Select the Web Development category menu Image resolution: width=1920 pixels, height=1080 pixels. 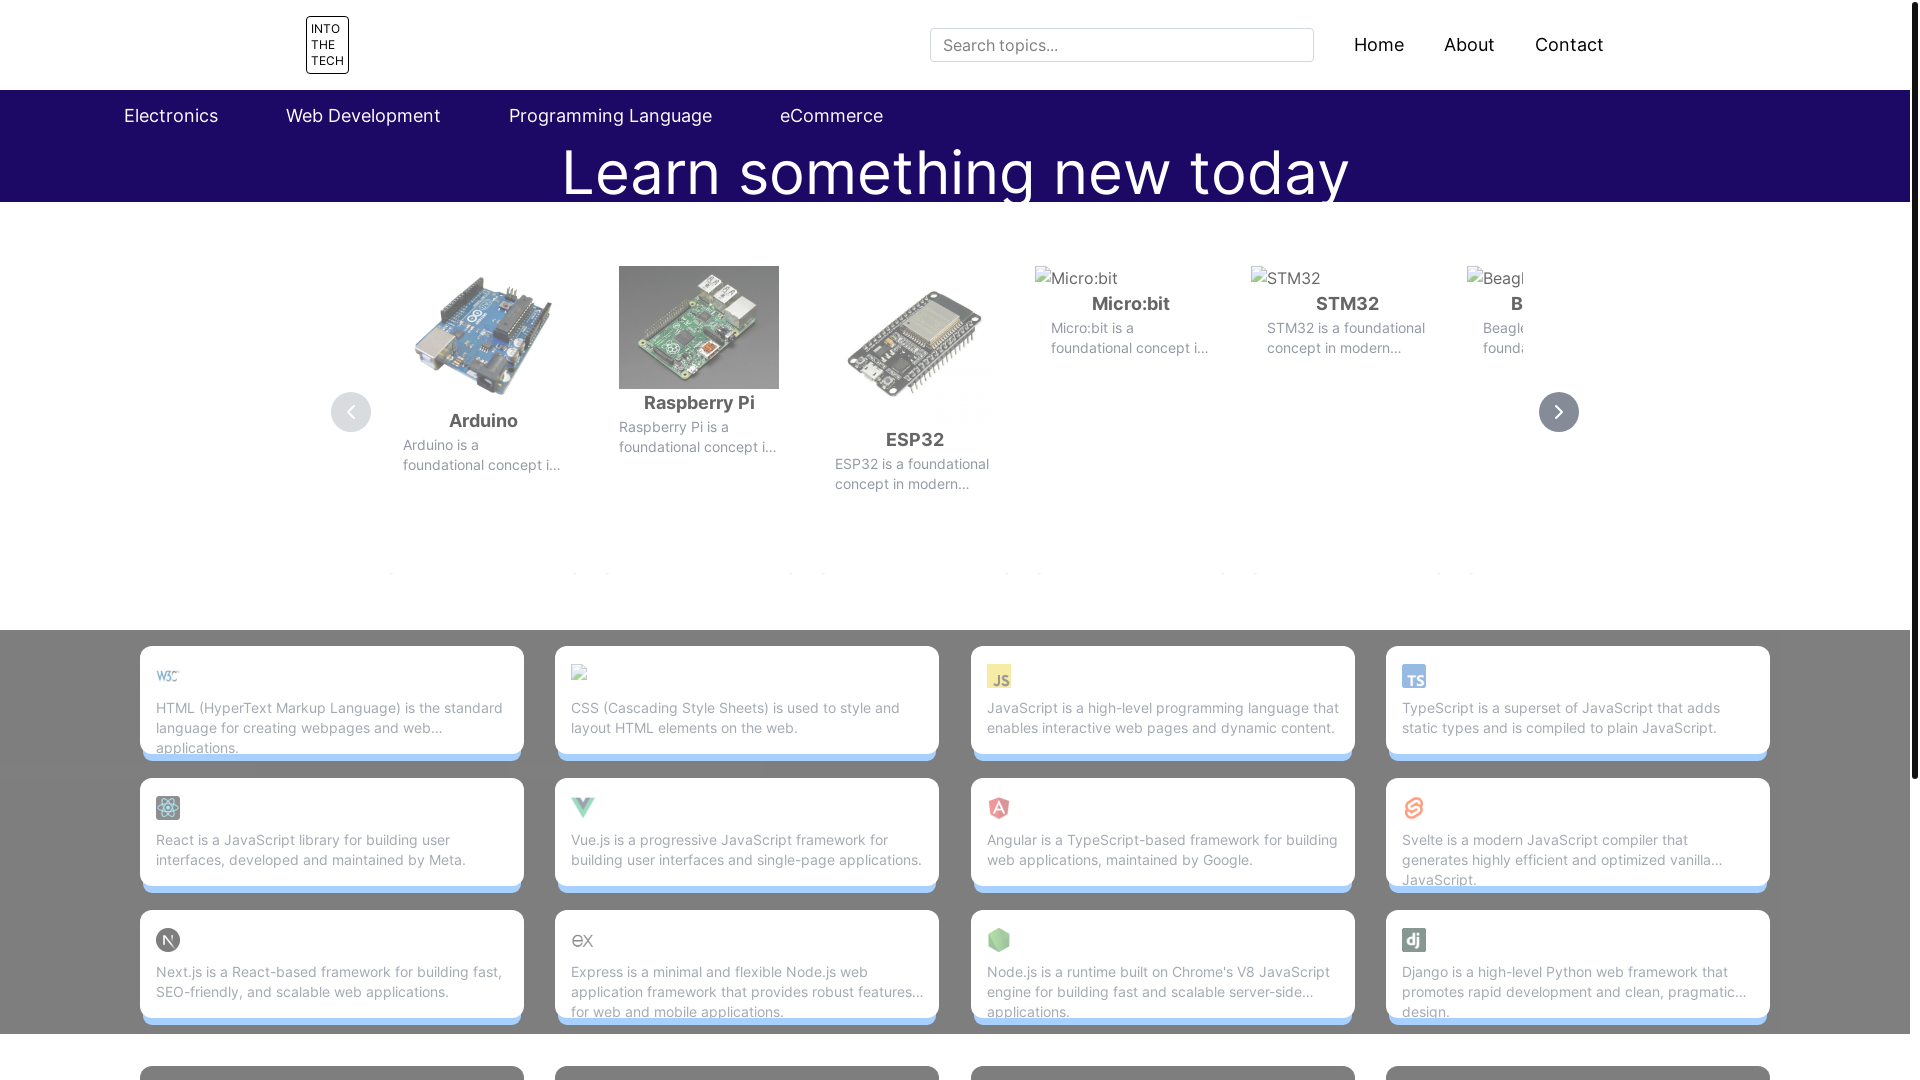point(363,116)
